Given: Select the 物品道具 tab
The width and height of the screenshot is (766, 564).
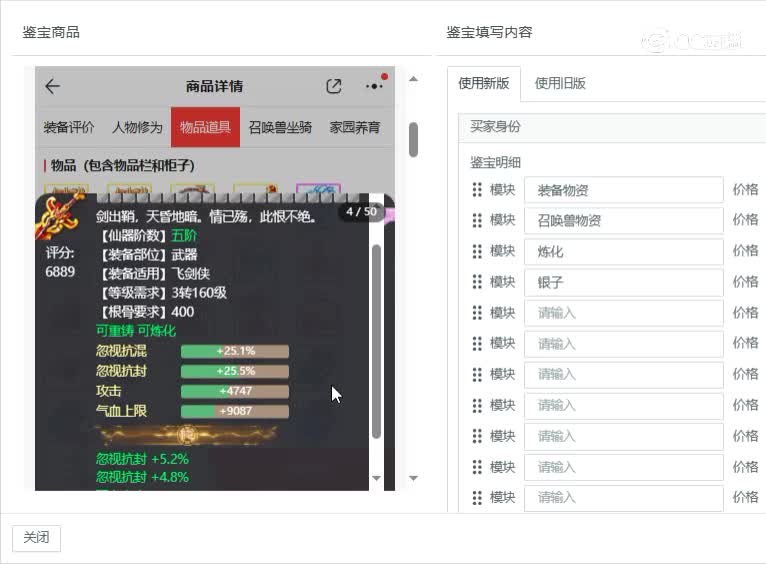Looking at the screenshot, I should point(205,127).
